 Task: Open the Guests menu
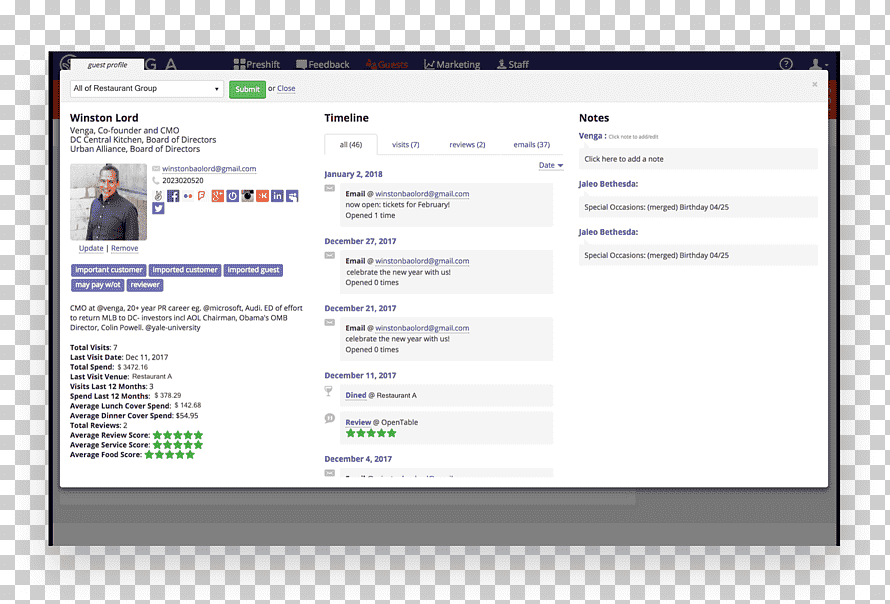[x=387, y=65]
